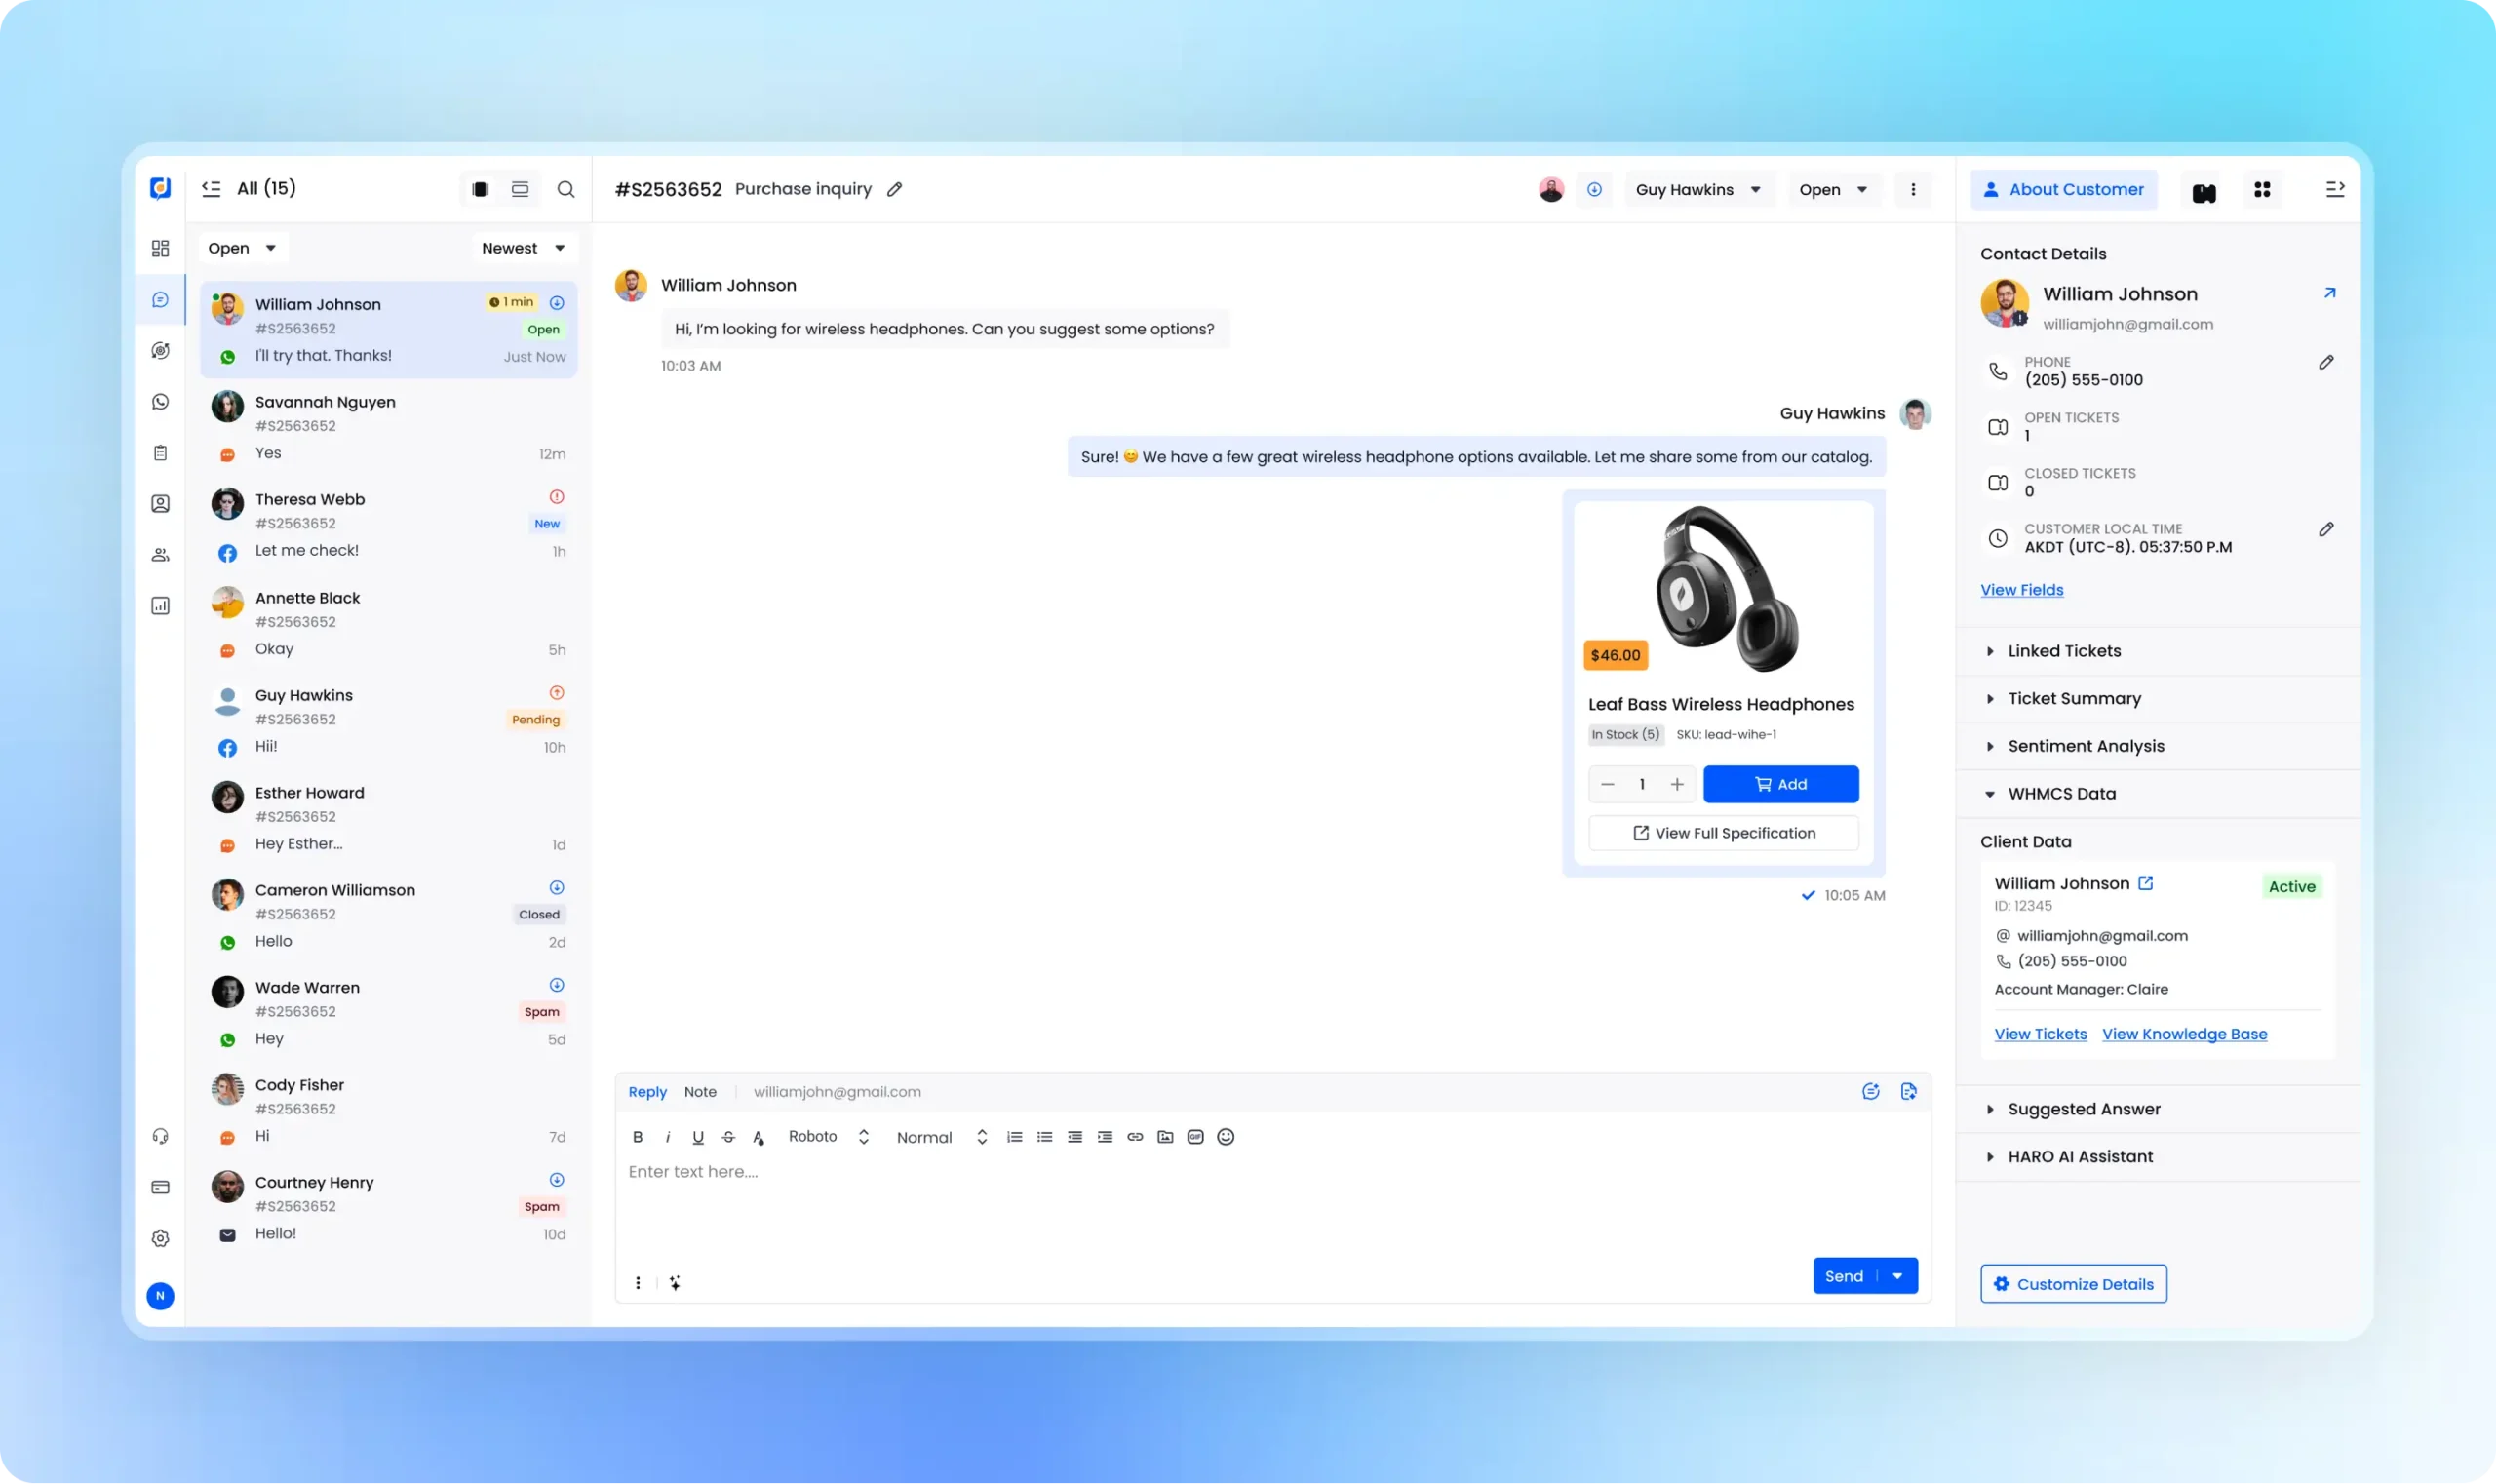Open the Newest sorting dropdown

point(523,247)
